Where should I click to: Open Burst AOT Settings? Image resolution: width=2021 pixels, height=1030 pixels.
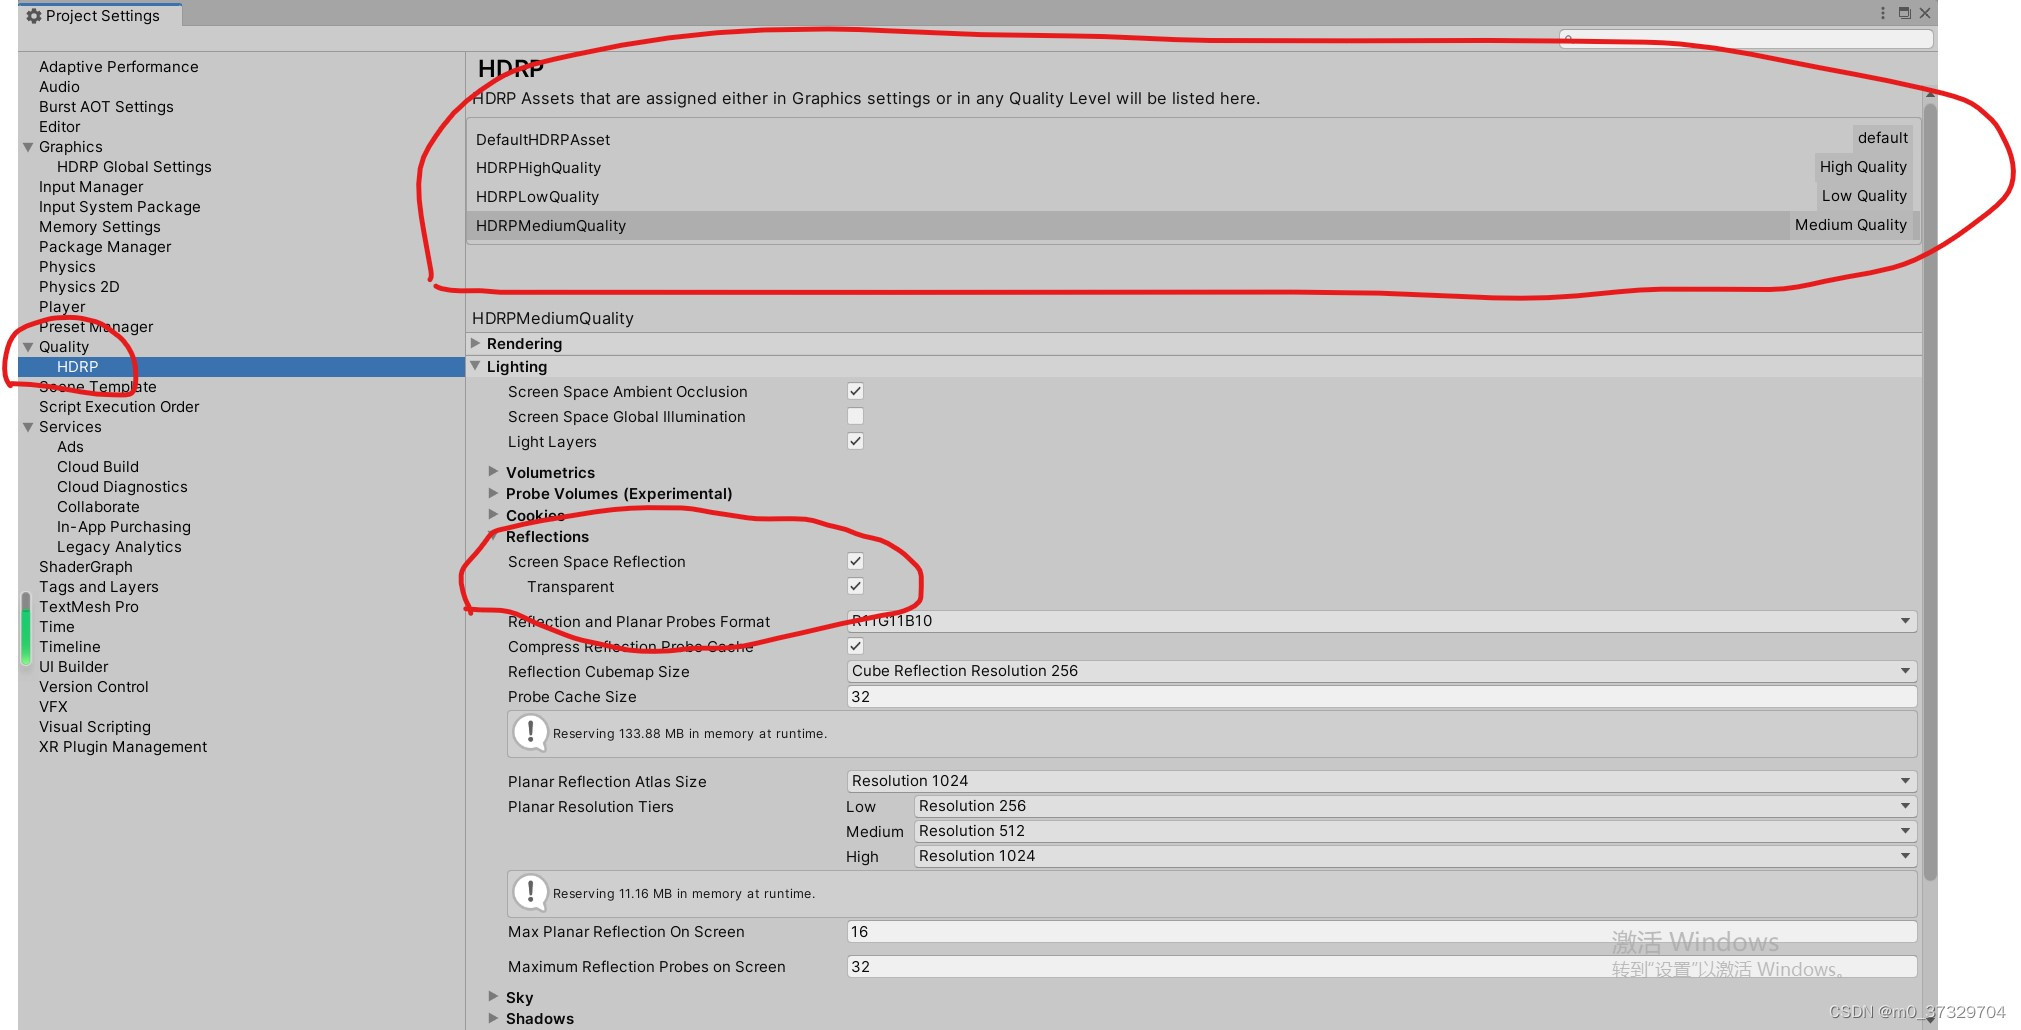(106, 107)
